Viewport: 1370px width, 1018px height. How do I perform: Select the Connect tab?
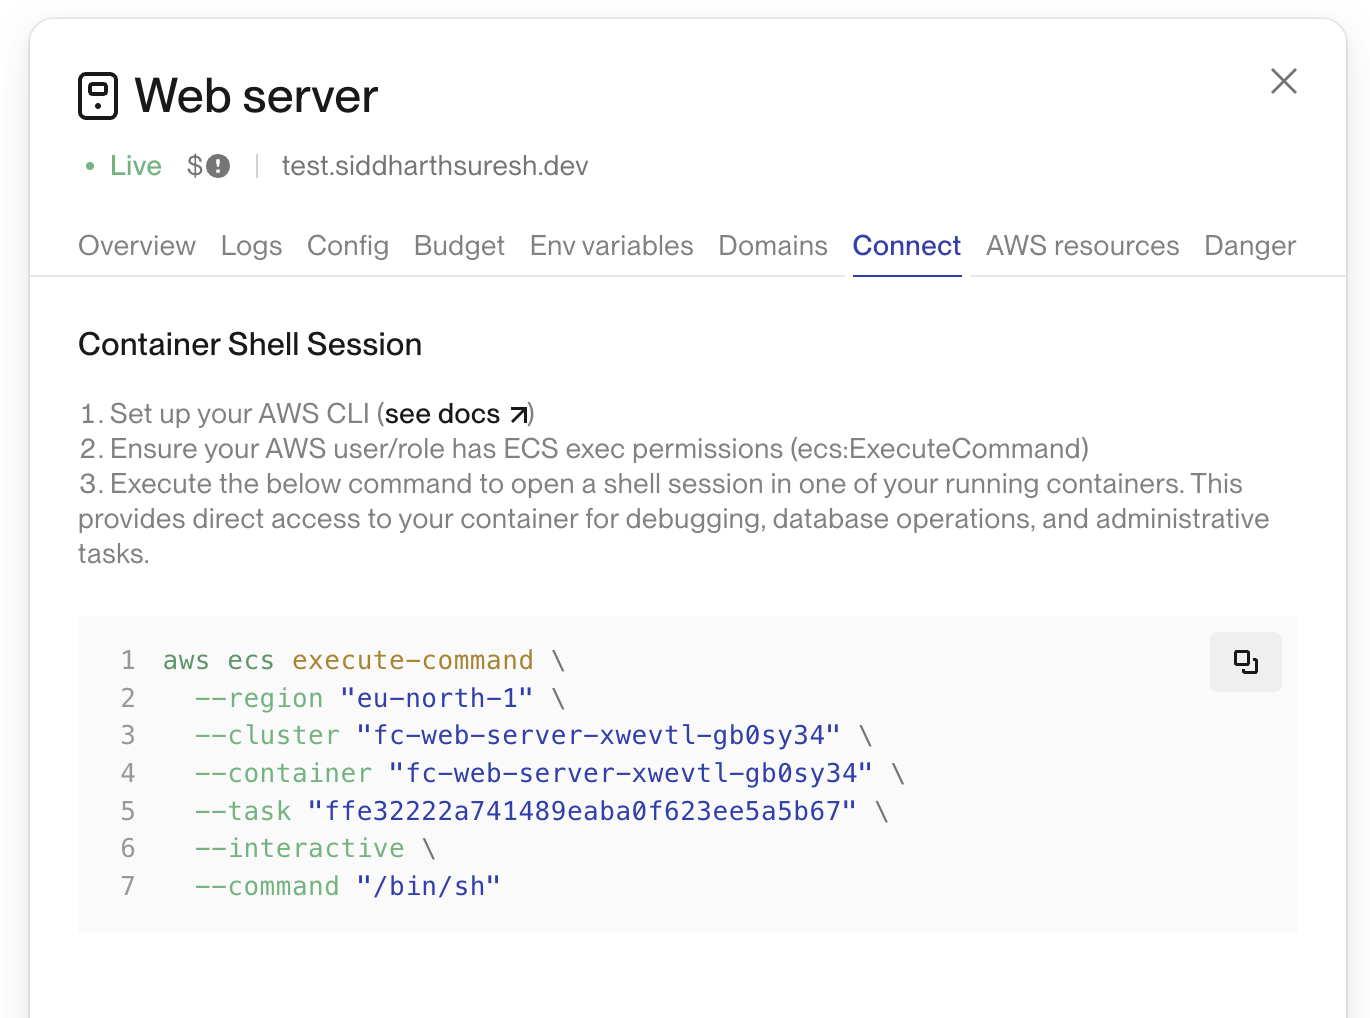tap(906, 246)
